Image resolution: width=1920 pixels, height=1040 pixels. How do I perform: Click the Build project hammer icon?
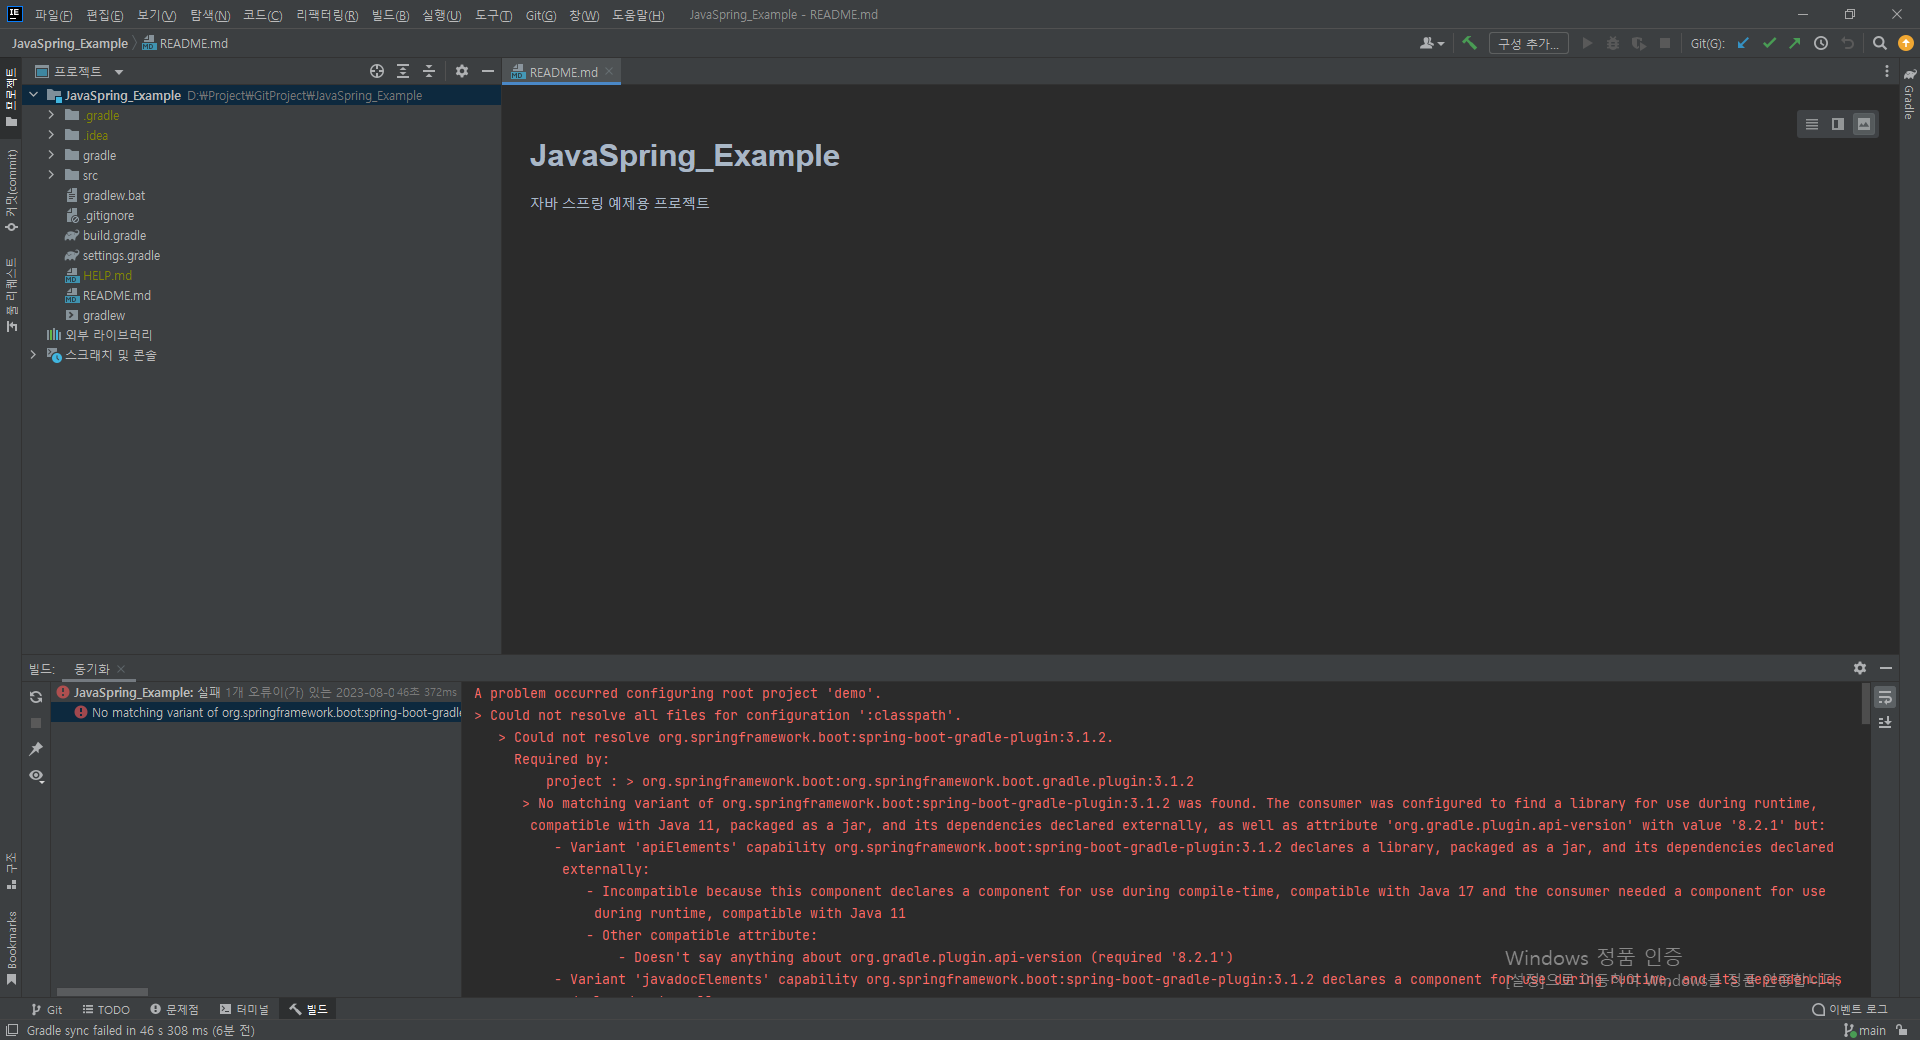pos(1469,43)
